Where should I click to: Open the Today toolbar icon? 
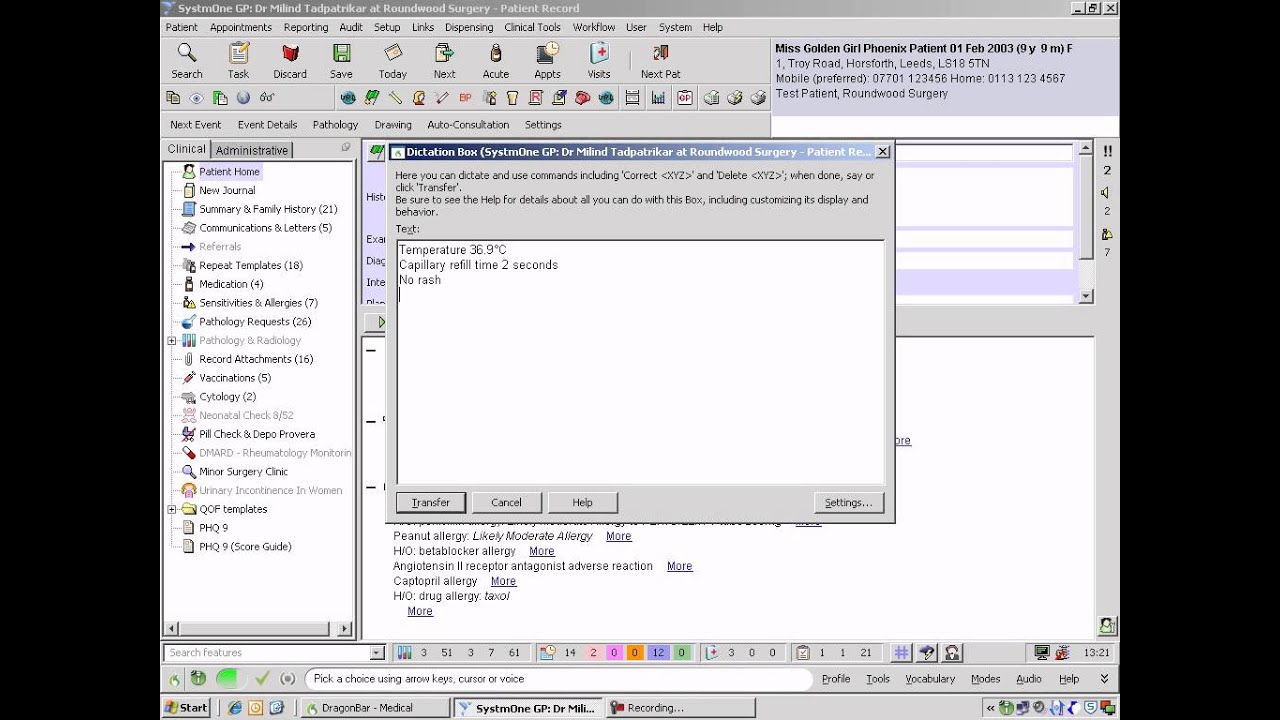tap(393, 61)
